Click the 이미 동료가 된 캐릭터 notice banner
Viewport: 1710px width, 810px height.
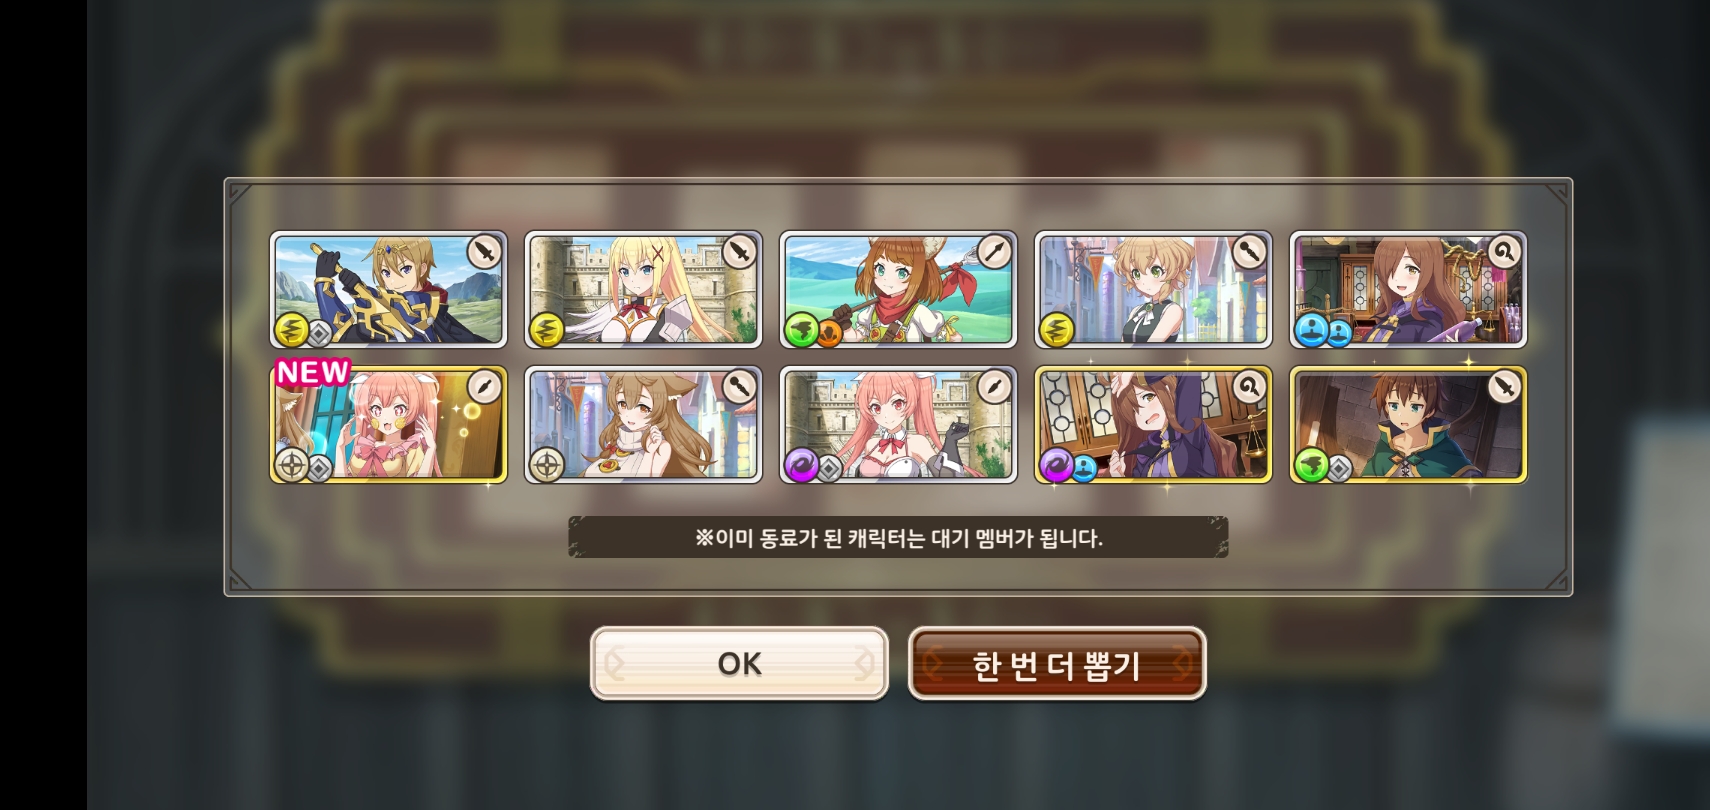[898, 538]
